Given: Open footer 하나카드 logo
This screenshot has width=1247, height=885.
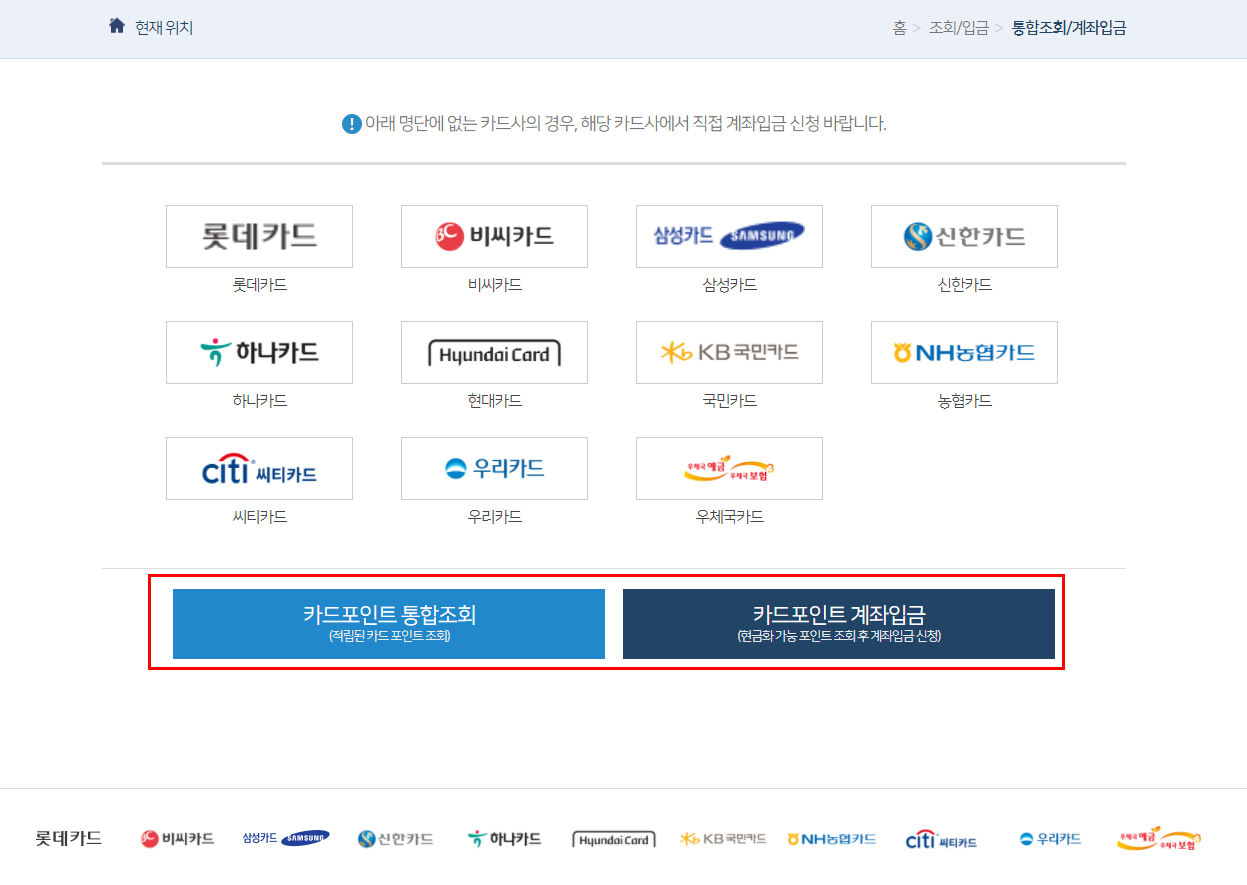Looking at the screenshot, I should point(505,838).
